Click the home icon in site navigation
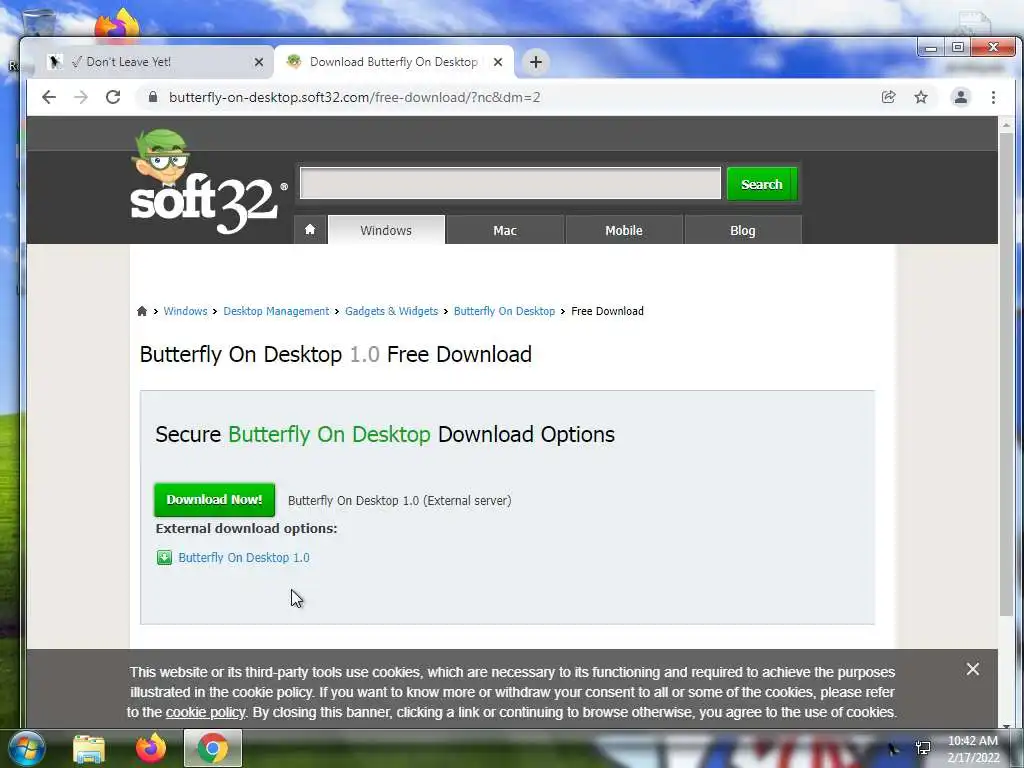Image resolution: width=1024 pixels, height=768 pixels. coord(310,230)
